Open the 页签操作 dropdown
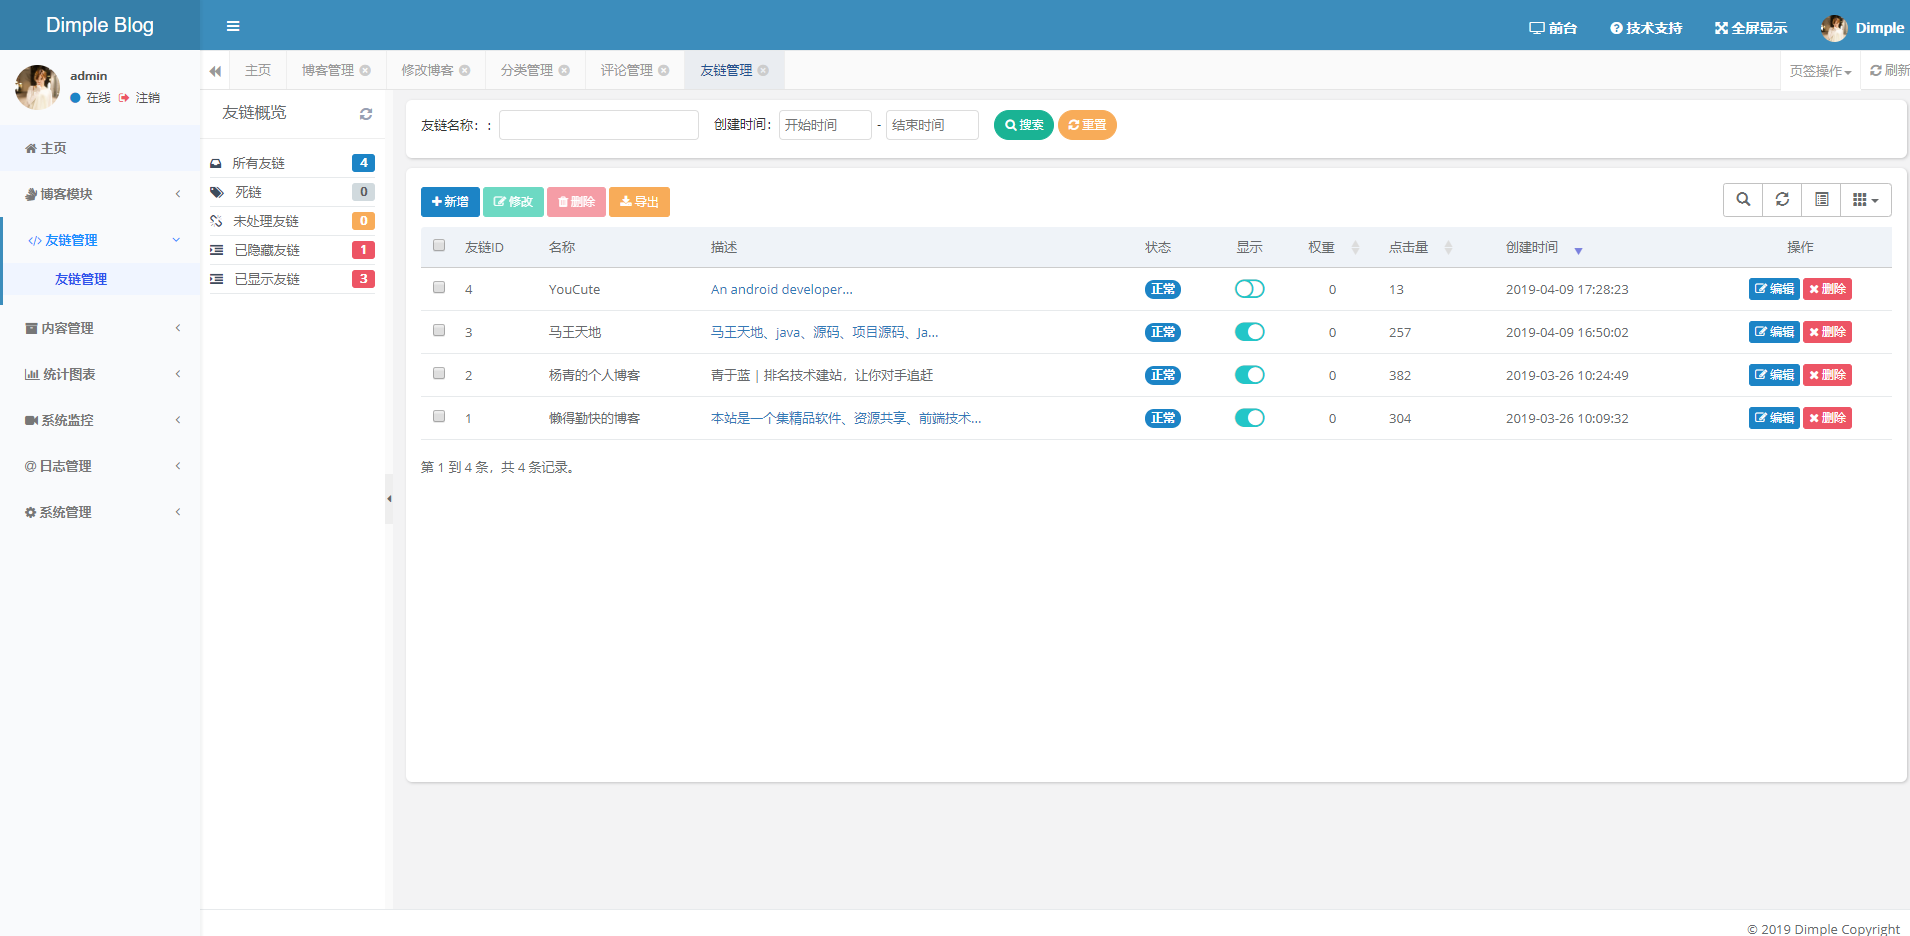Screen dimensions: 1910x936 (x=1820, y=71)
